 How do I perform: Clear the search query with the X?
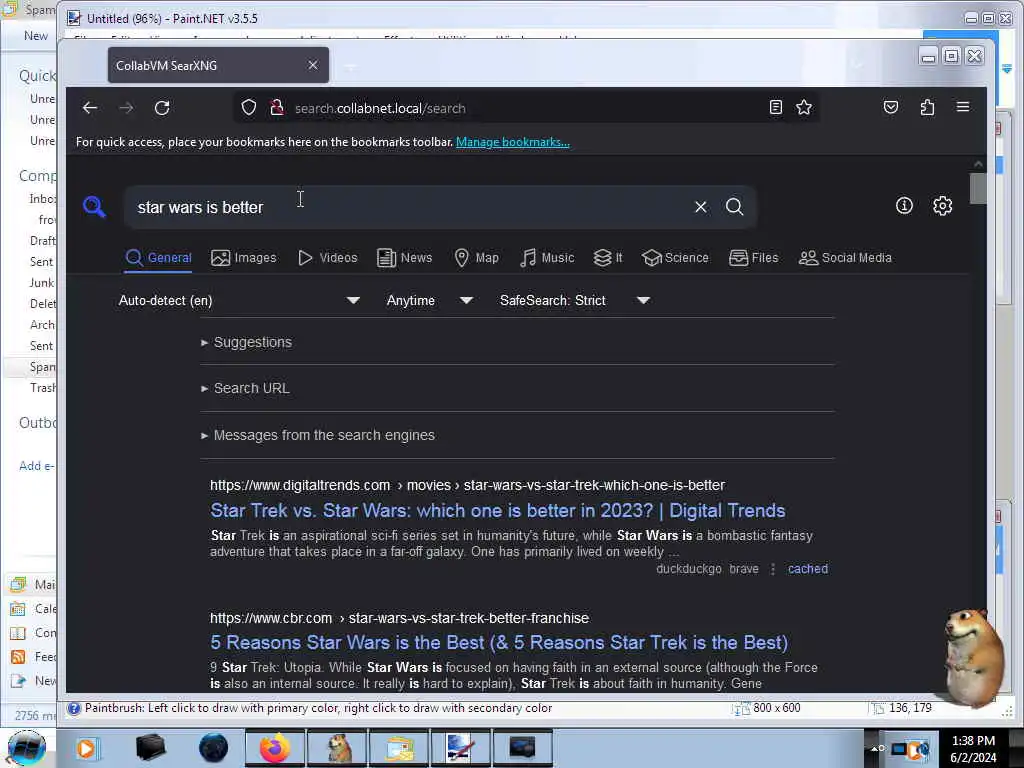701,207
